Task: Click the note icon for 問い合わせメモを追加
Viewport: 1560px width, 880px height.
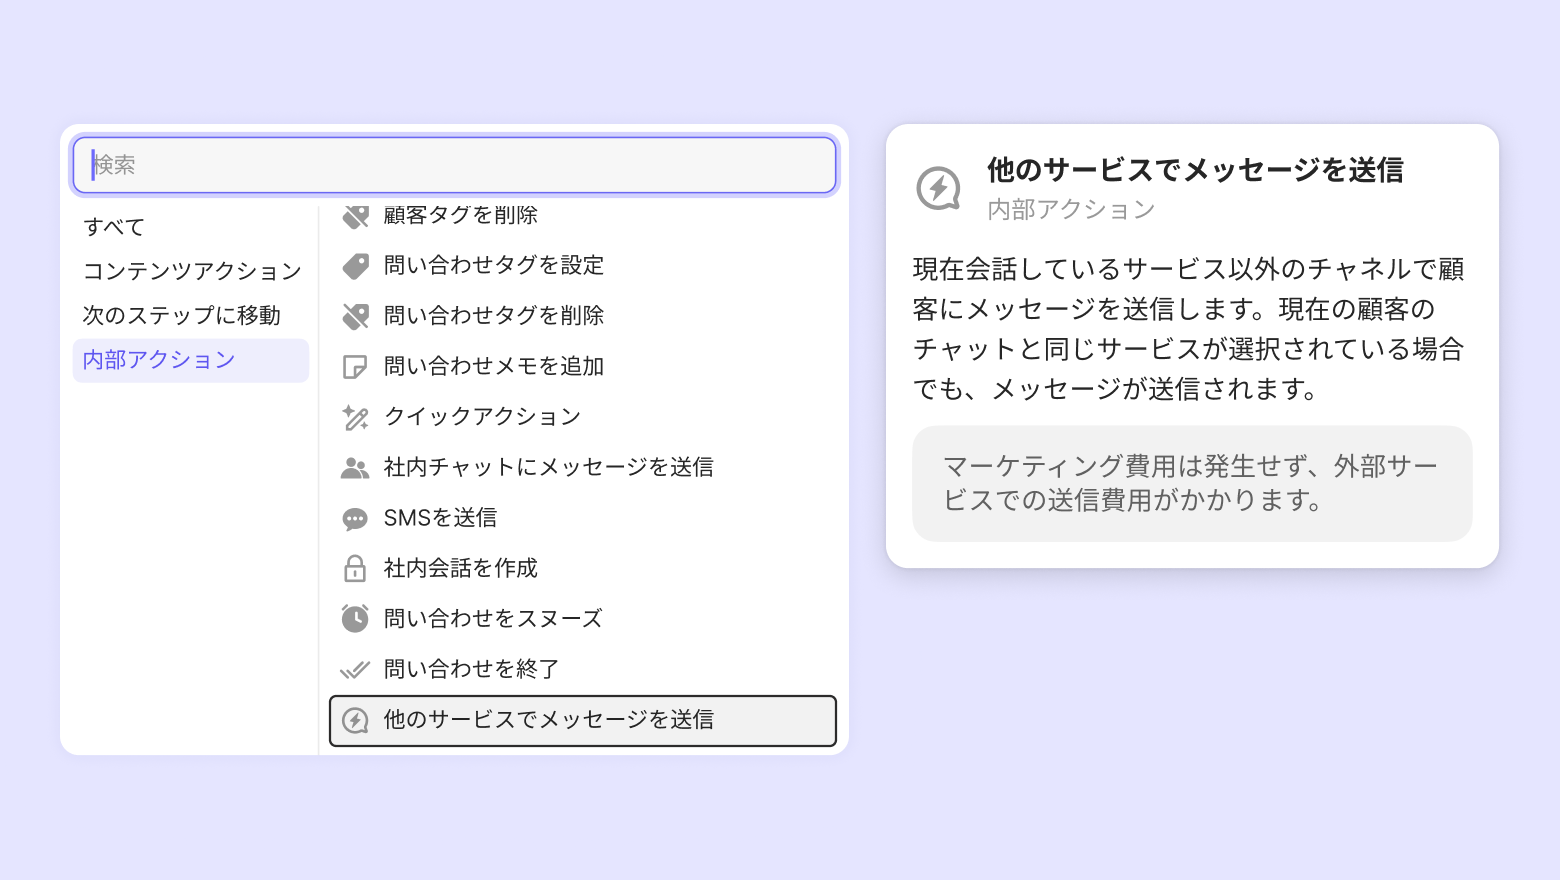Action: [x=355, y=367]
